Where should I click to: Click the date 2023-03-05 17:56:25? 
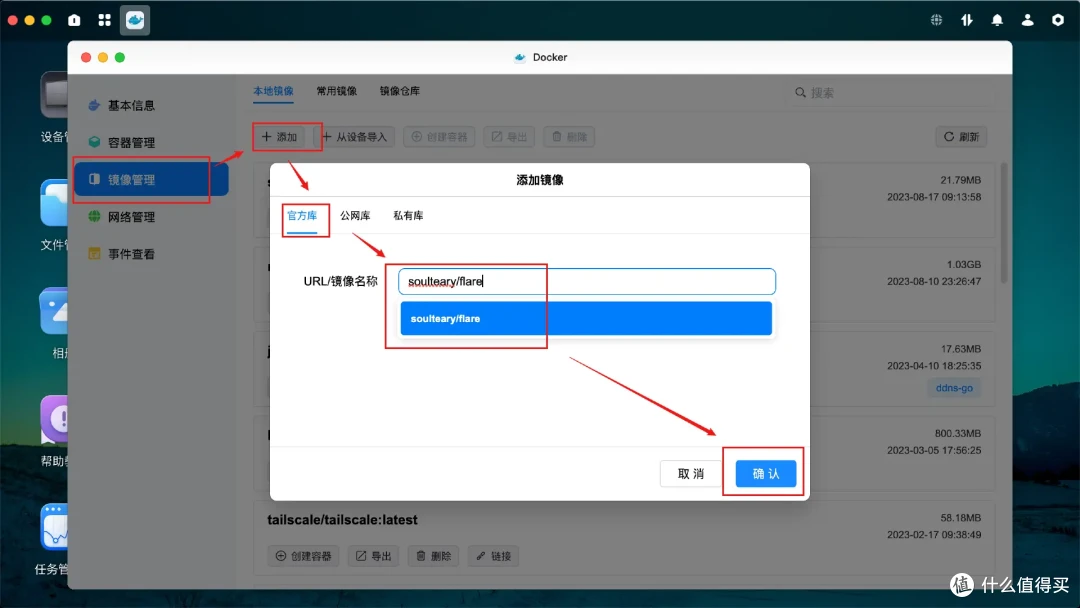[934, 450]
